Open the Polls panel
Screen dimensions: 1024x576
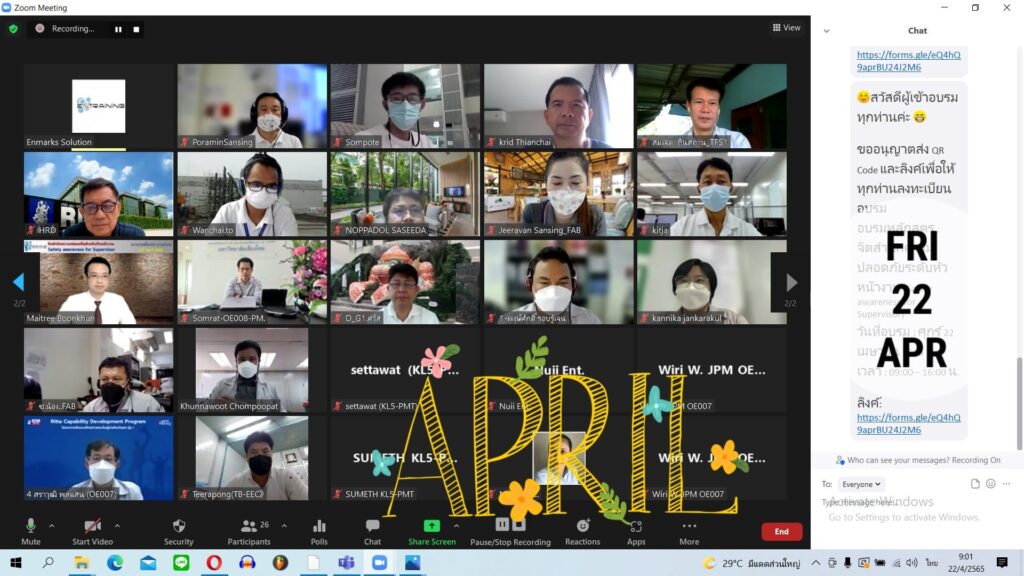click(x=319, y=532)
